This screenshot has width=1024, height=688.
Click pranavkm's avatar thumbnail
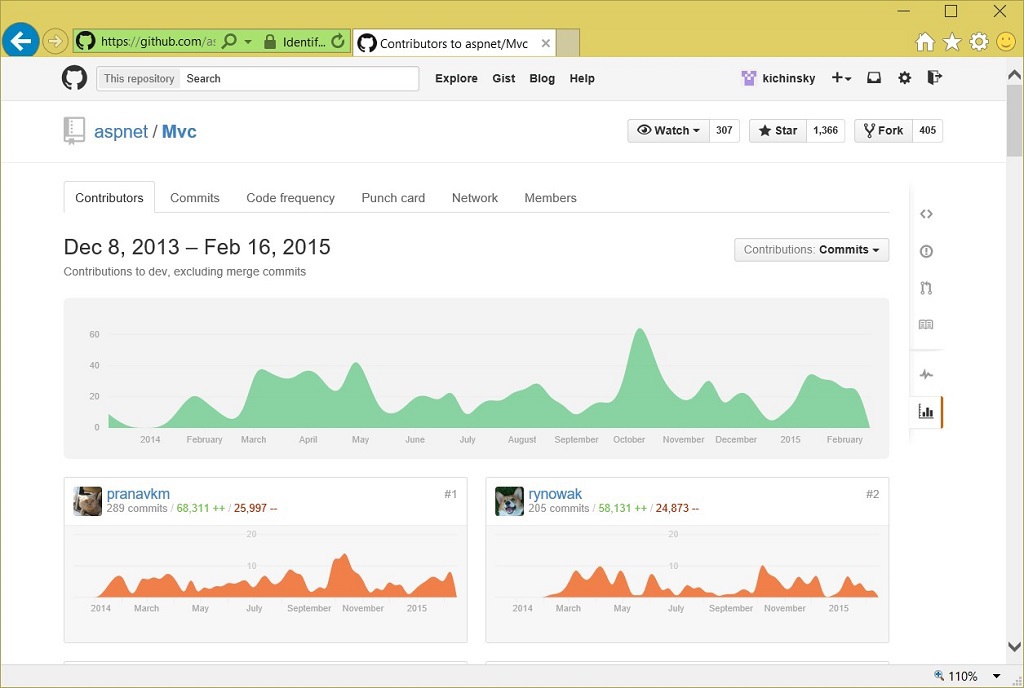pos(88,501)
